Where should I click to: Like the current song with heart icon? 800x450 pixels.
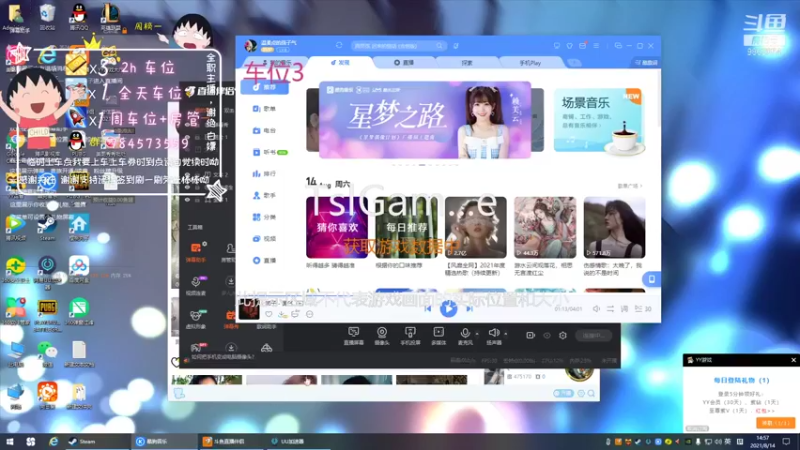pyautogui.click(x=268, y=314)
